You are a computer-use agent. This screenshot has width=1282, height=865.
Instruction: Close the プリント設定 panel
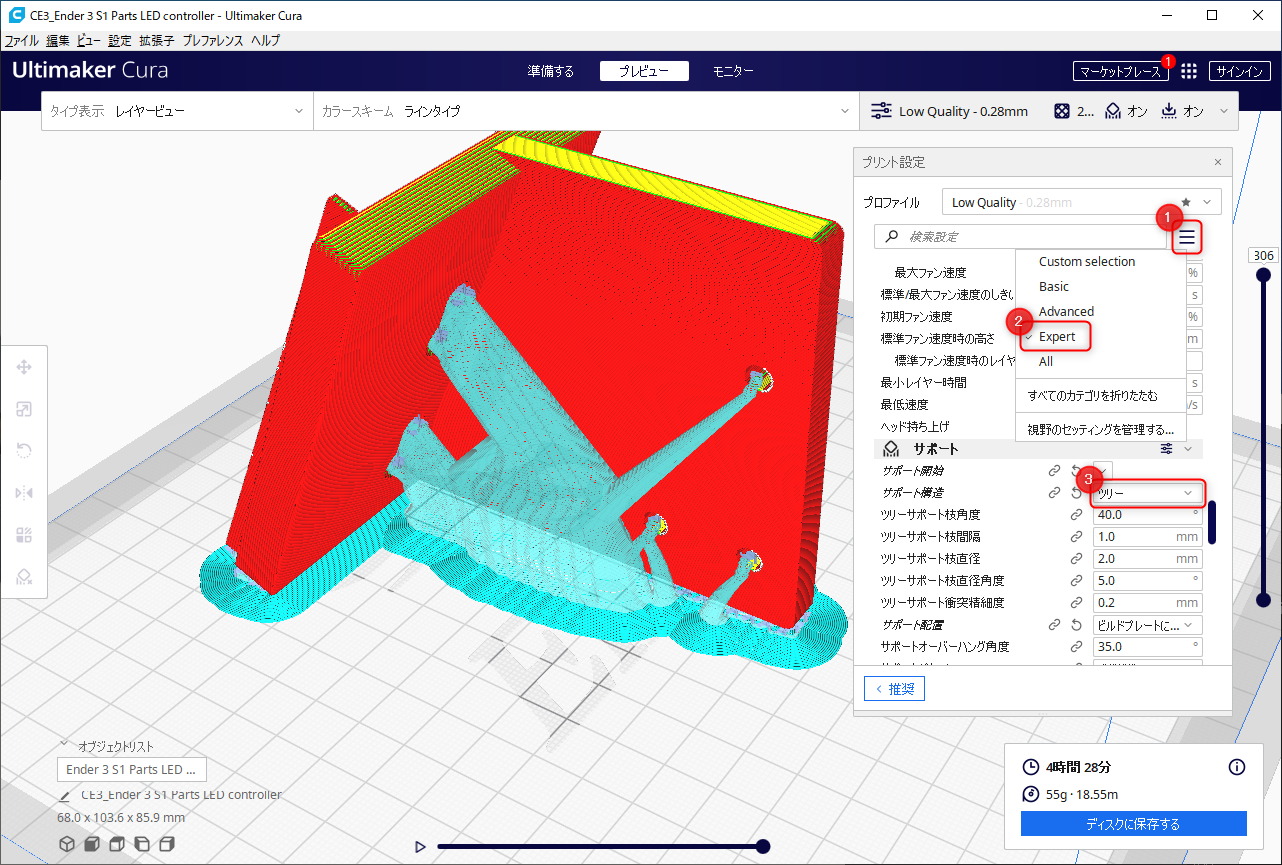click(x=1217, y=162)
